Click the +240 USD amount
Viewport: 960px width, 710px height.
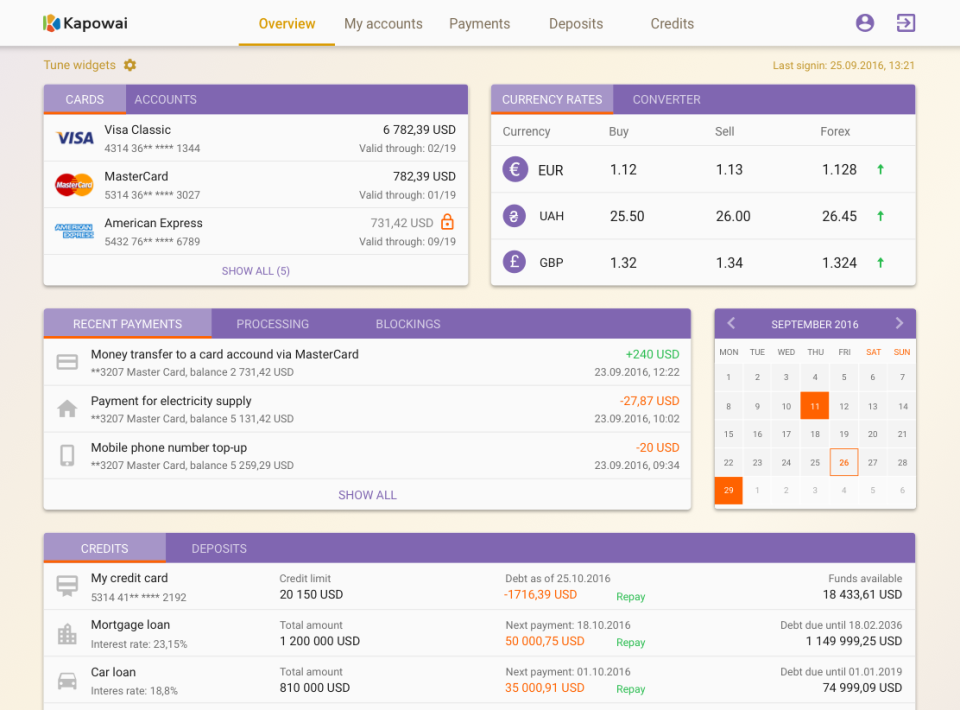[x=652, y=354]
